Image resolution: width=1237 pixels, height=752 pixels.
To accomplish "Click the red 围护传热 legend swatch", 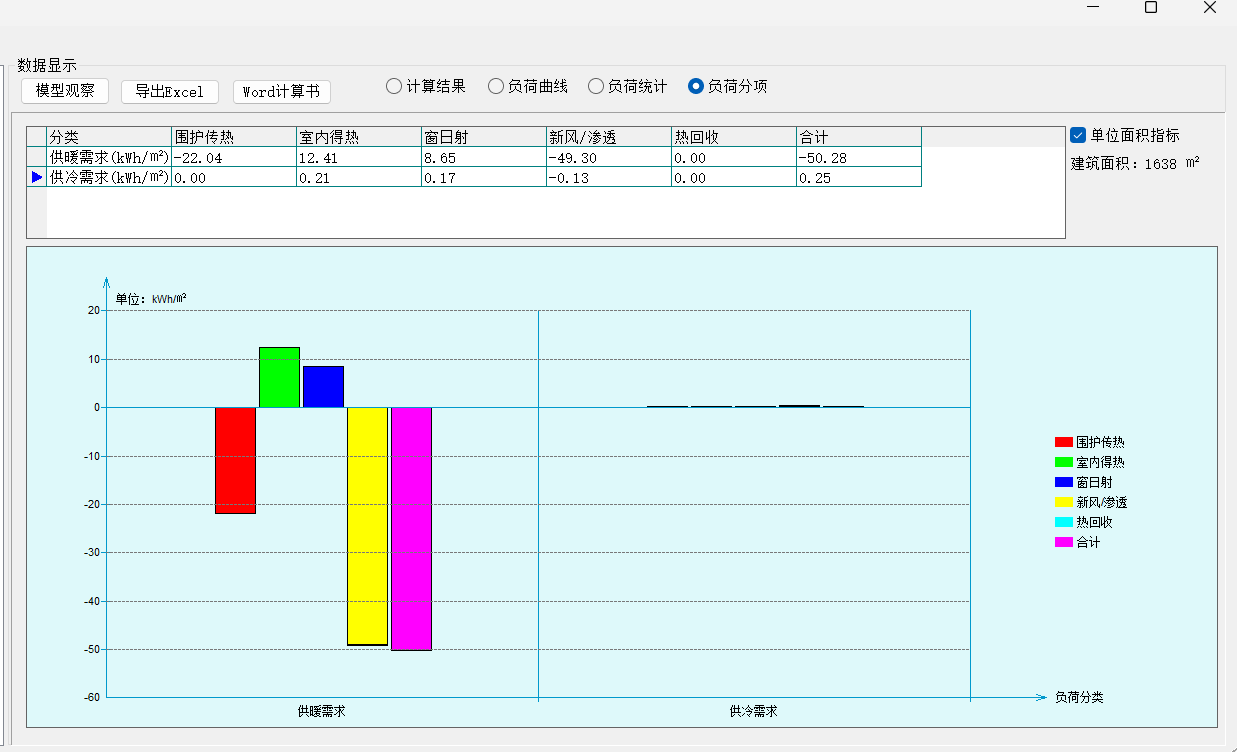I will pyautogui.click(x=1064, y=442).
